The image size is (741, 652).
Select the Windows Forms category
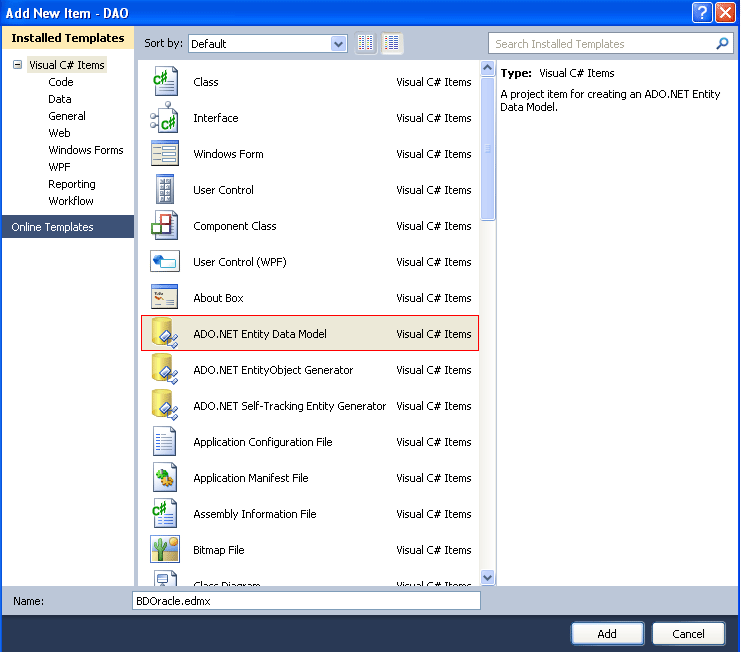[86, 150]
